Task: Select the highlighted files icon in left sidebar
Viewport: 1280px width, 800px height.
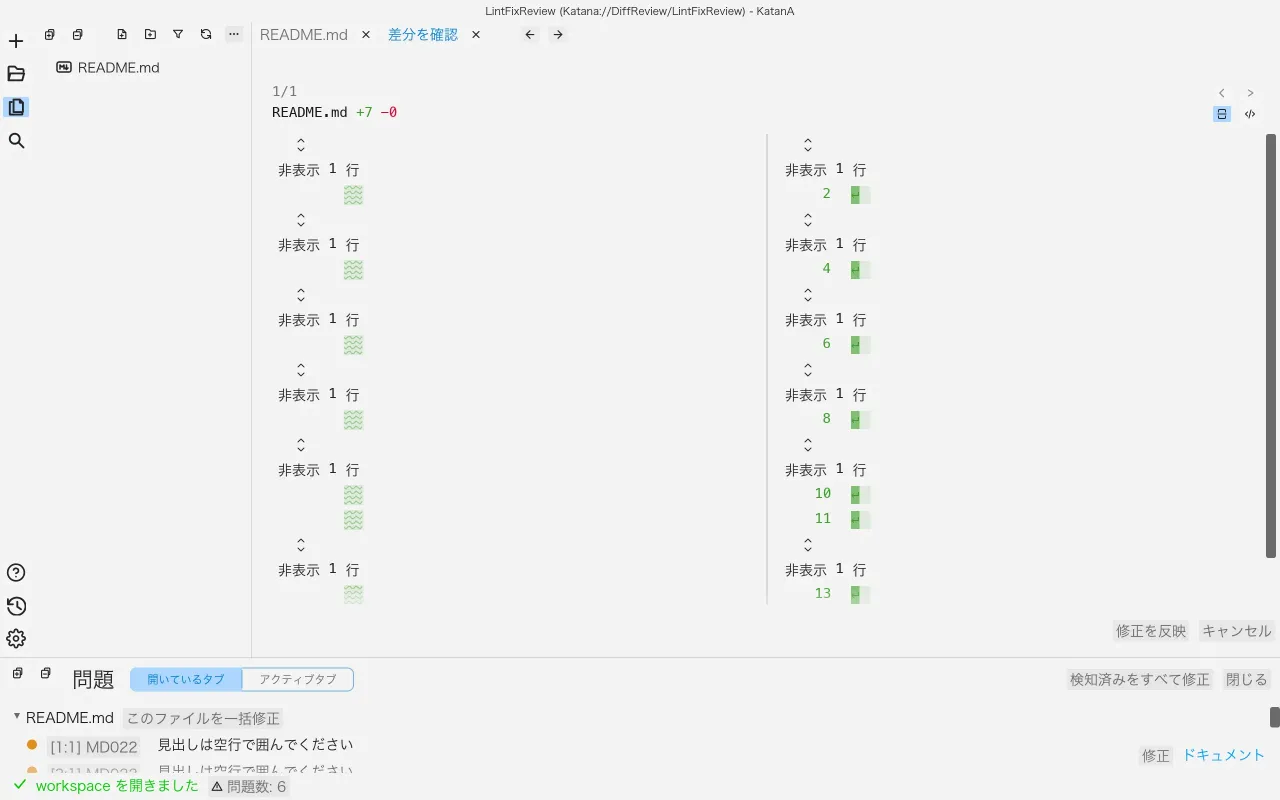Action: pos(16,107)
